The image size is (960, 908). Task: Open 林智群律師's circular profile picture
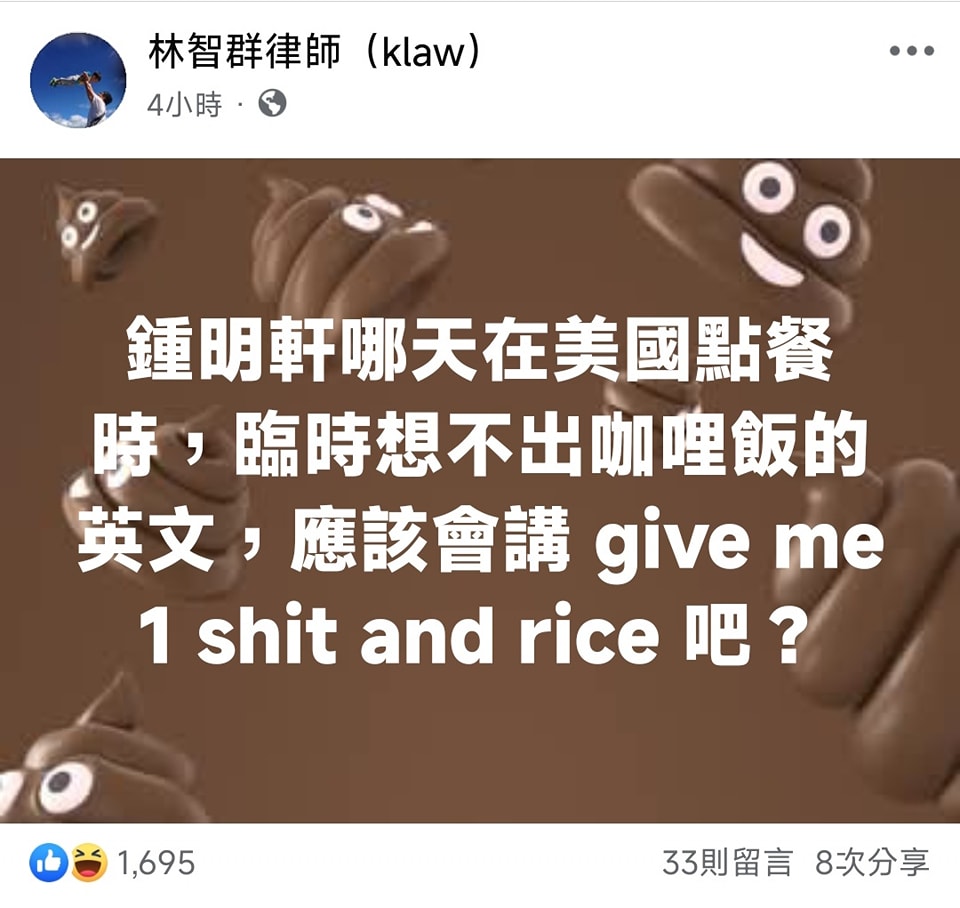[78, 80]
